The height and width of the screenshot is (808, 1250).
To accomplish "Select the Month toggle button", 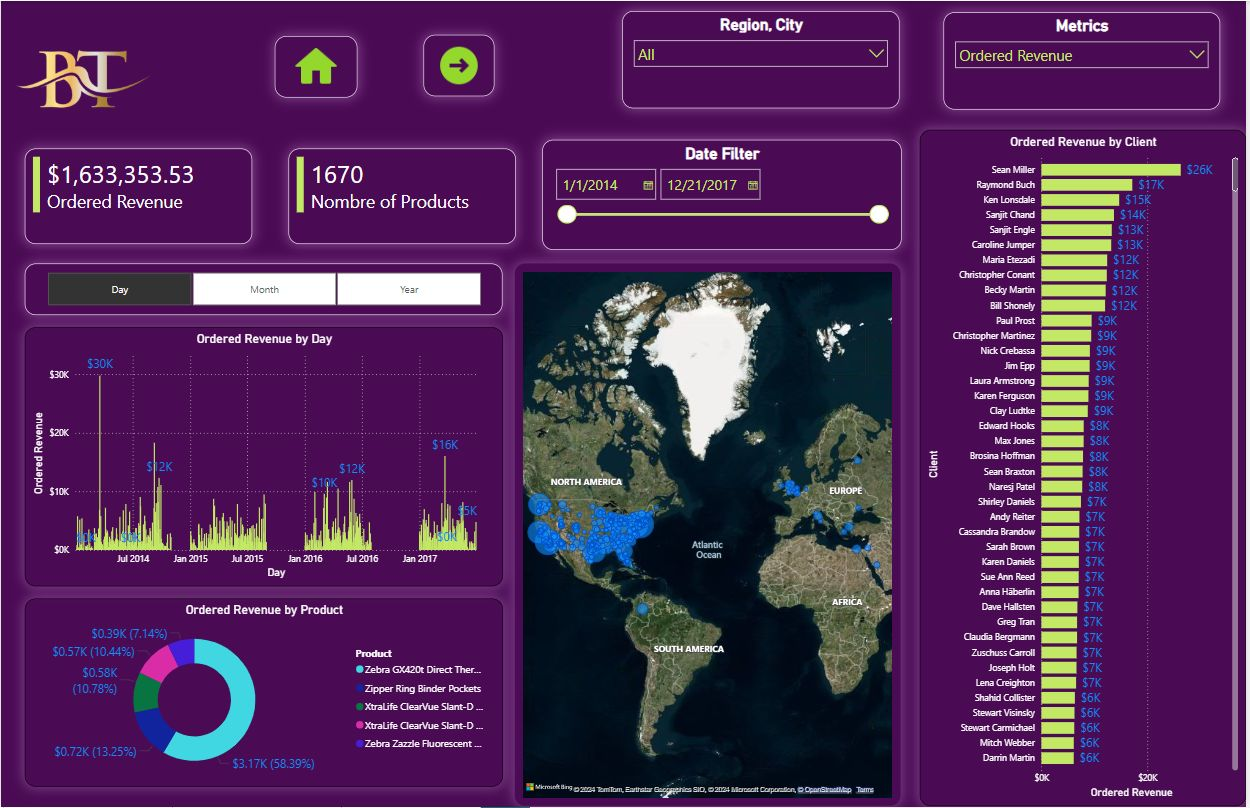I will [x=264, y=289].
